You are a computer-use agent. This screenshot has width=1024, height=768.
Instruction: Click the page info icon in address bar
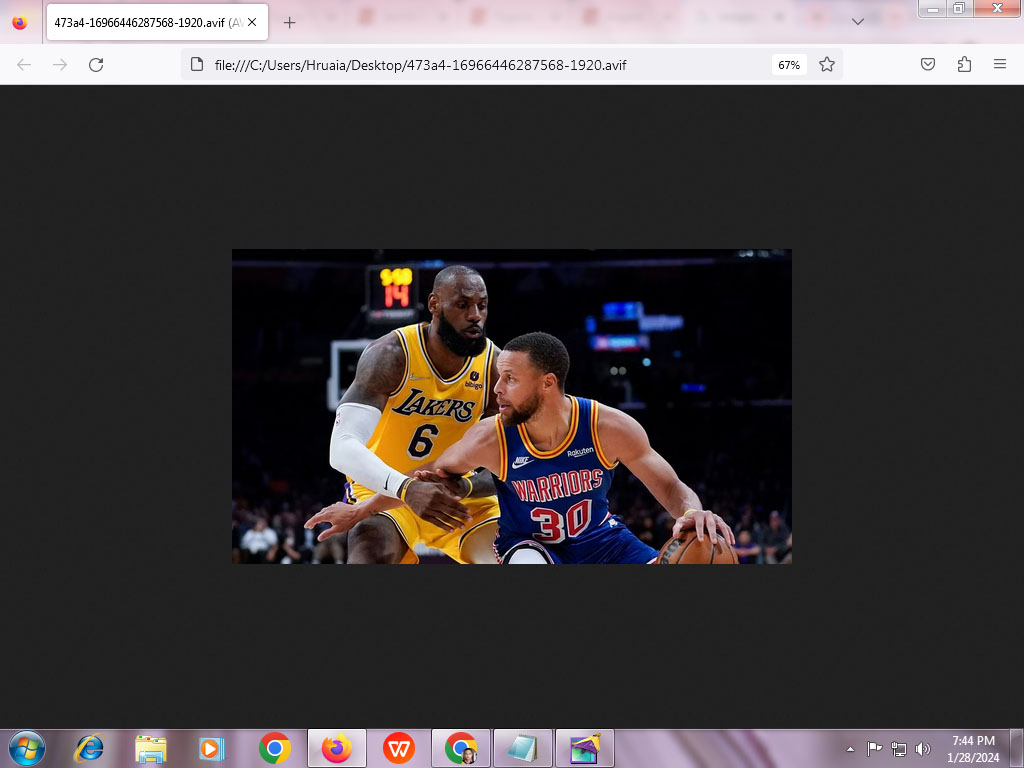[197, 65]
